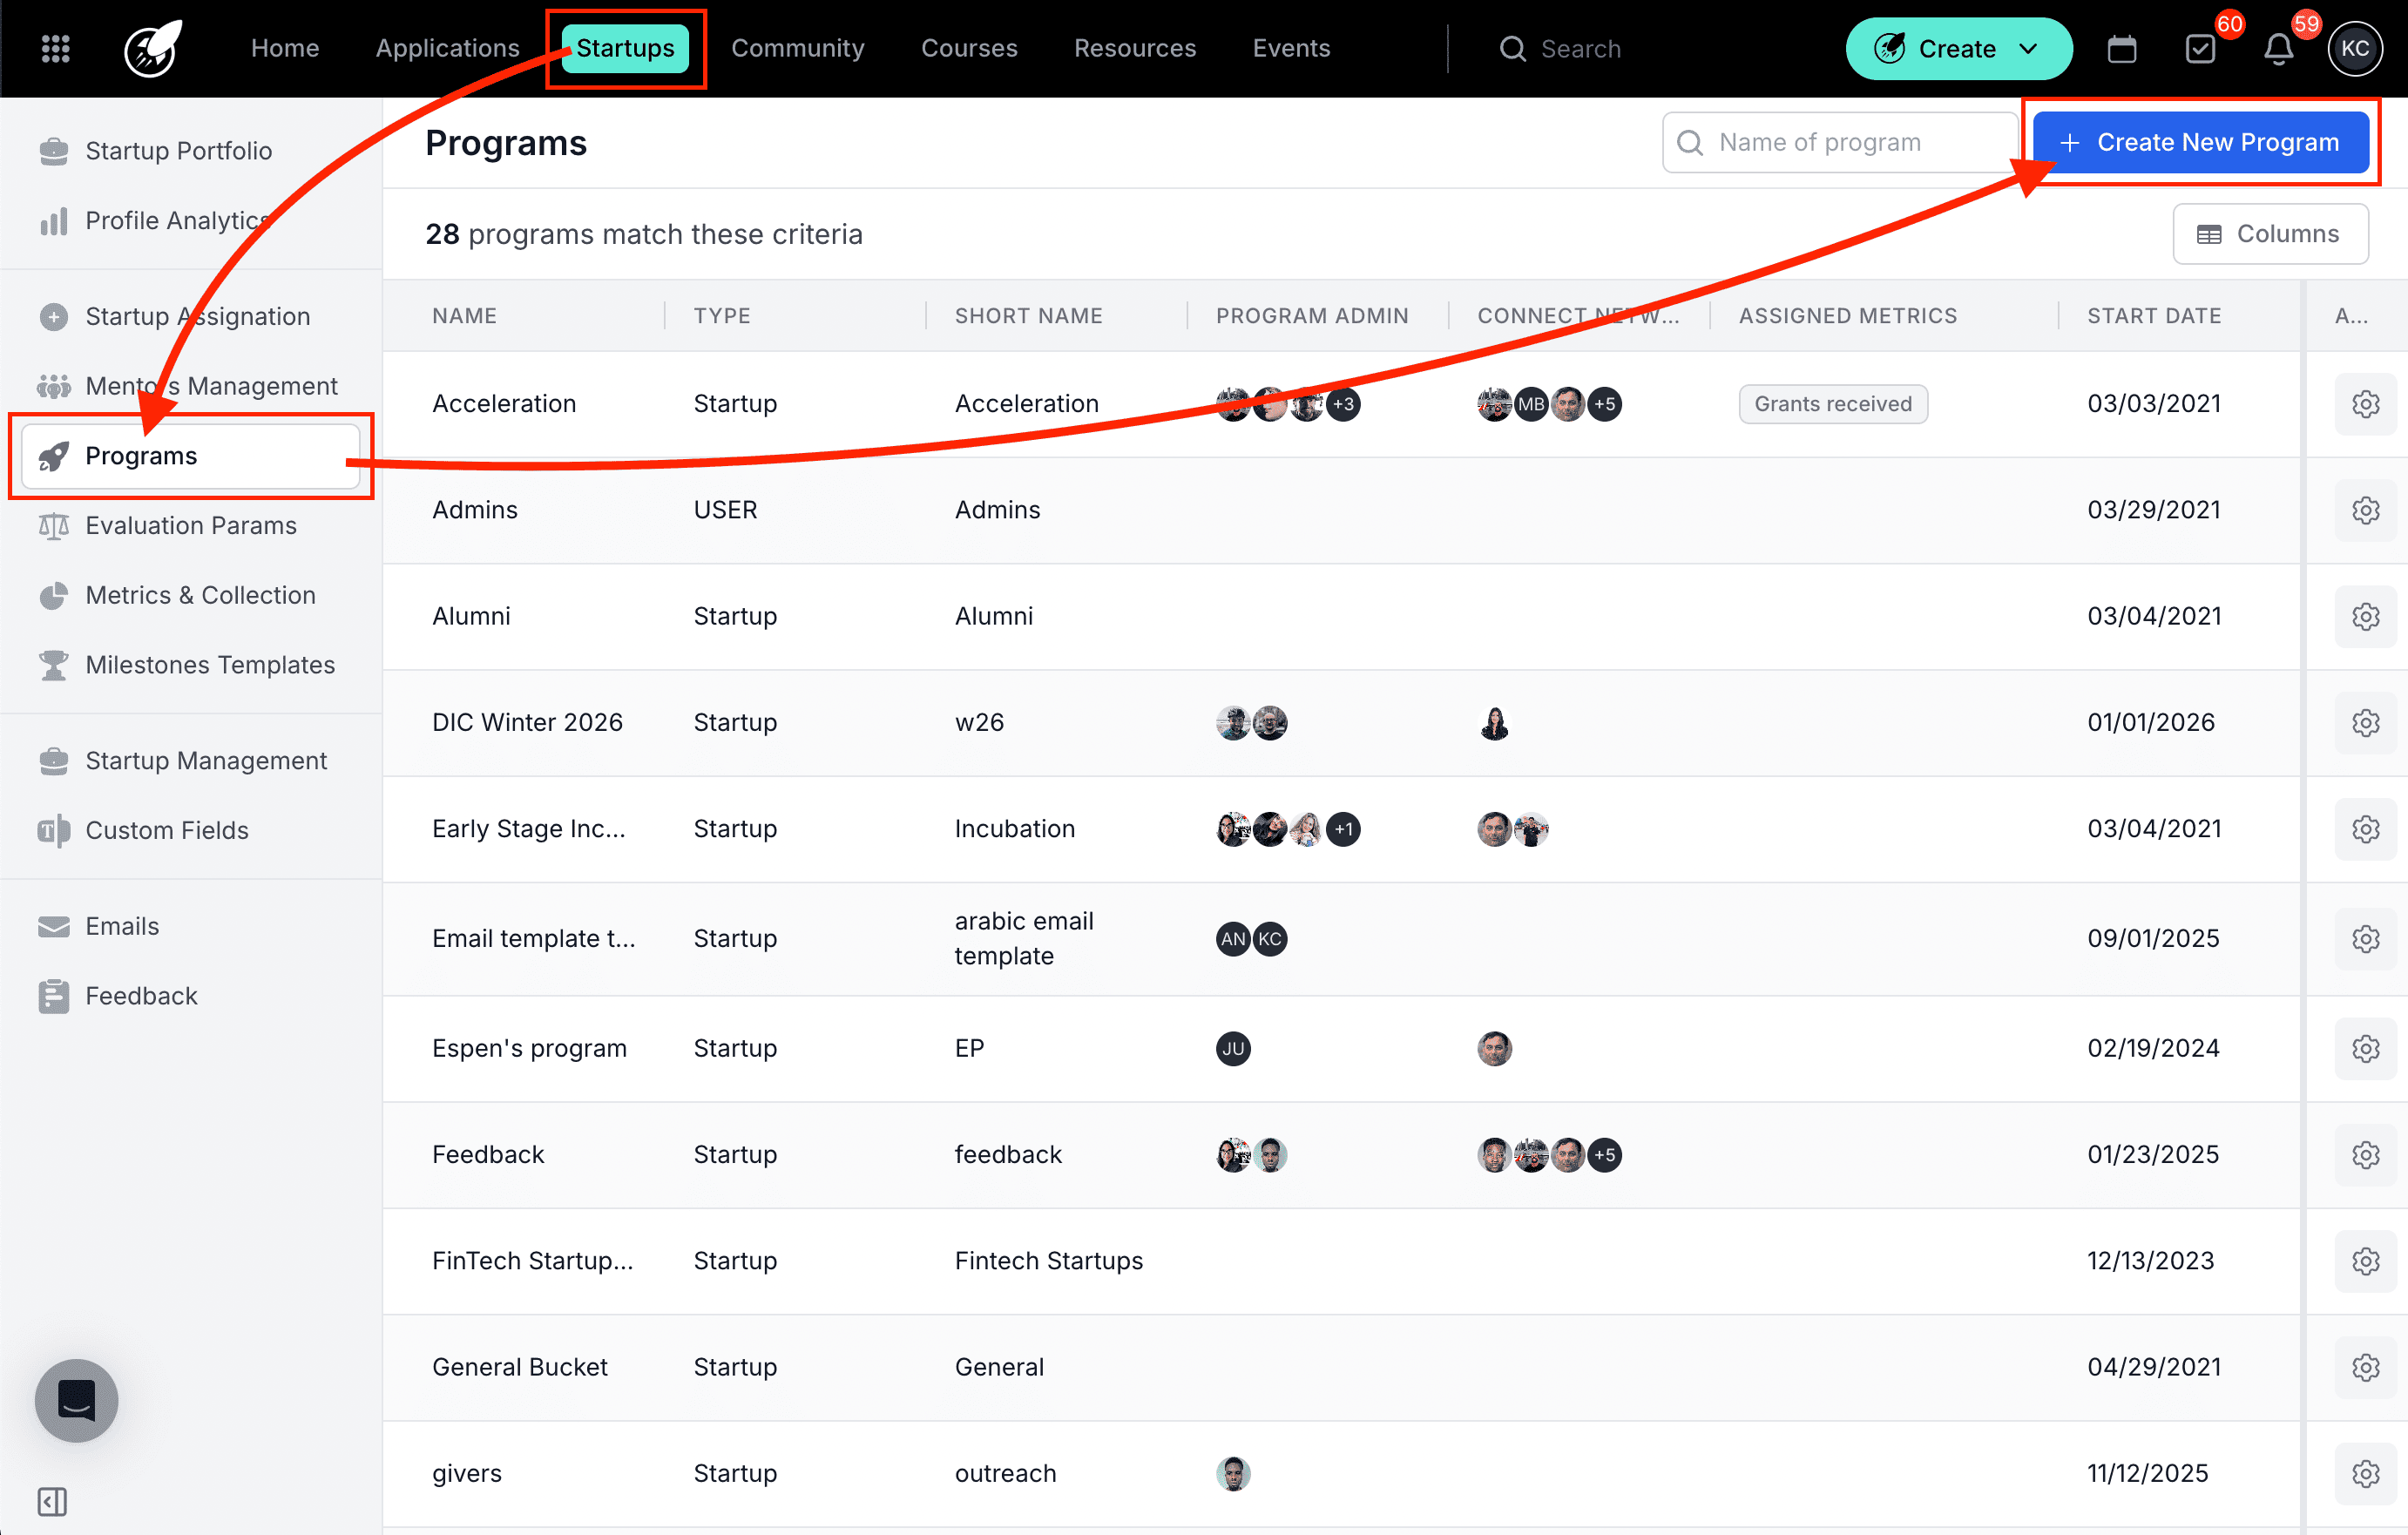2408x1535 pixels.
Task: Open the notifications bell icon
Action: coord(2278,48)
